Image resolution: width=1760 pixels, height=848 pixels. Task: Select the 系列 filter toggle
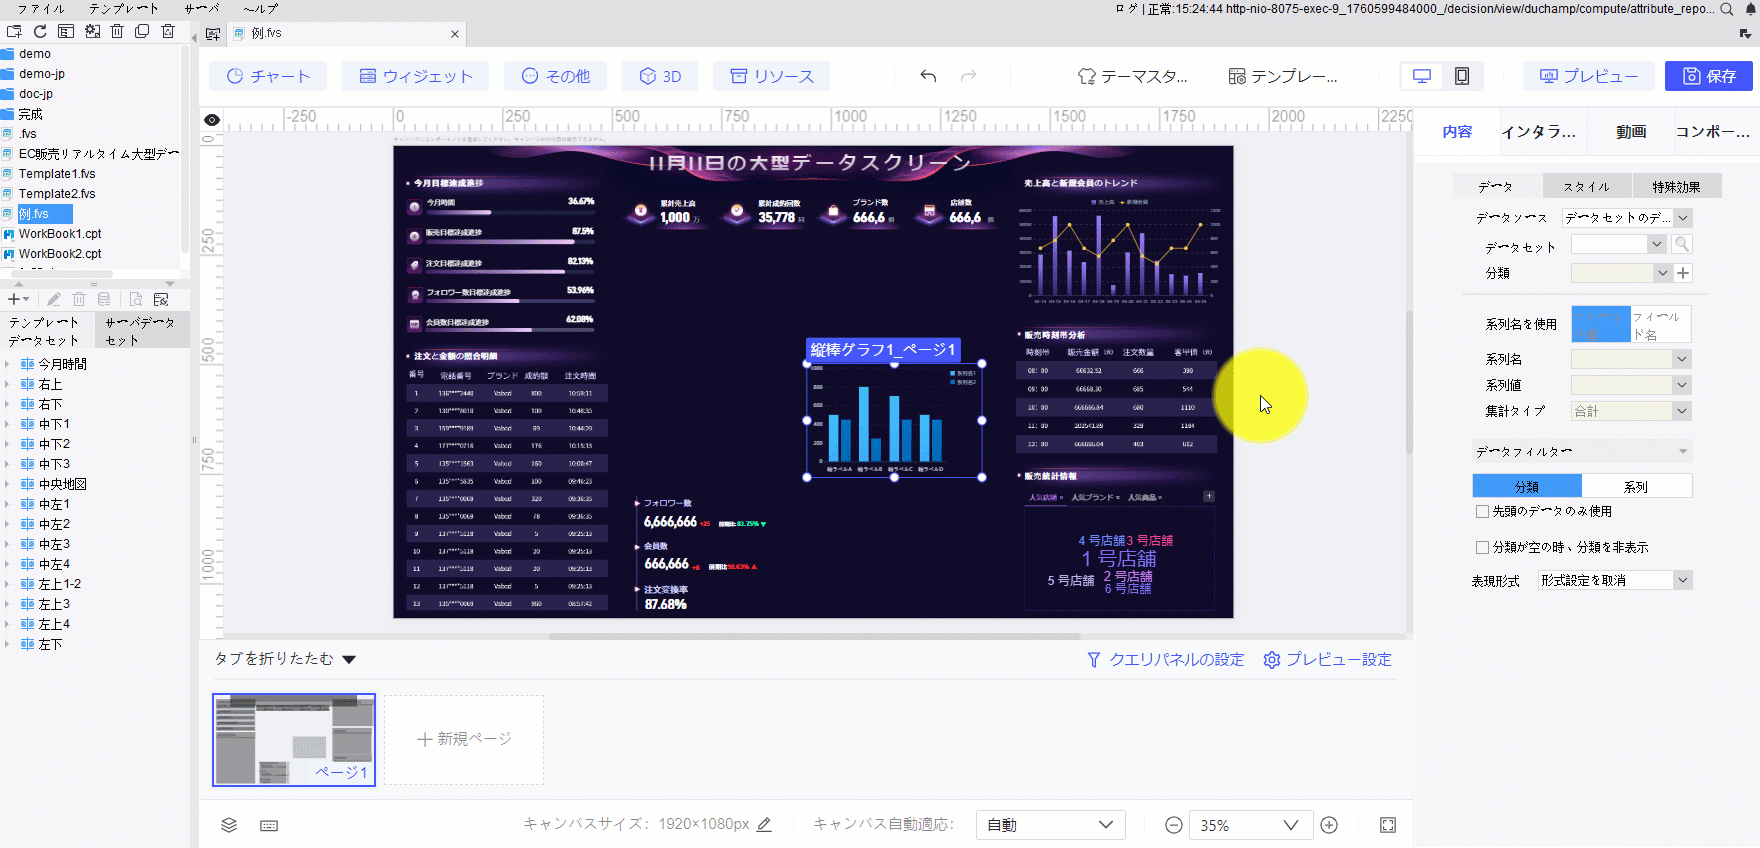point(1637,486)
